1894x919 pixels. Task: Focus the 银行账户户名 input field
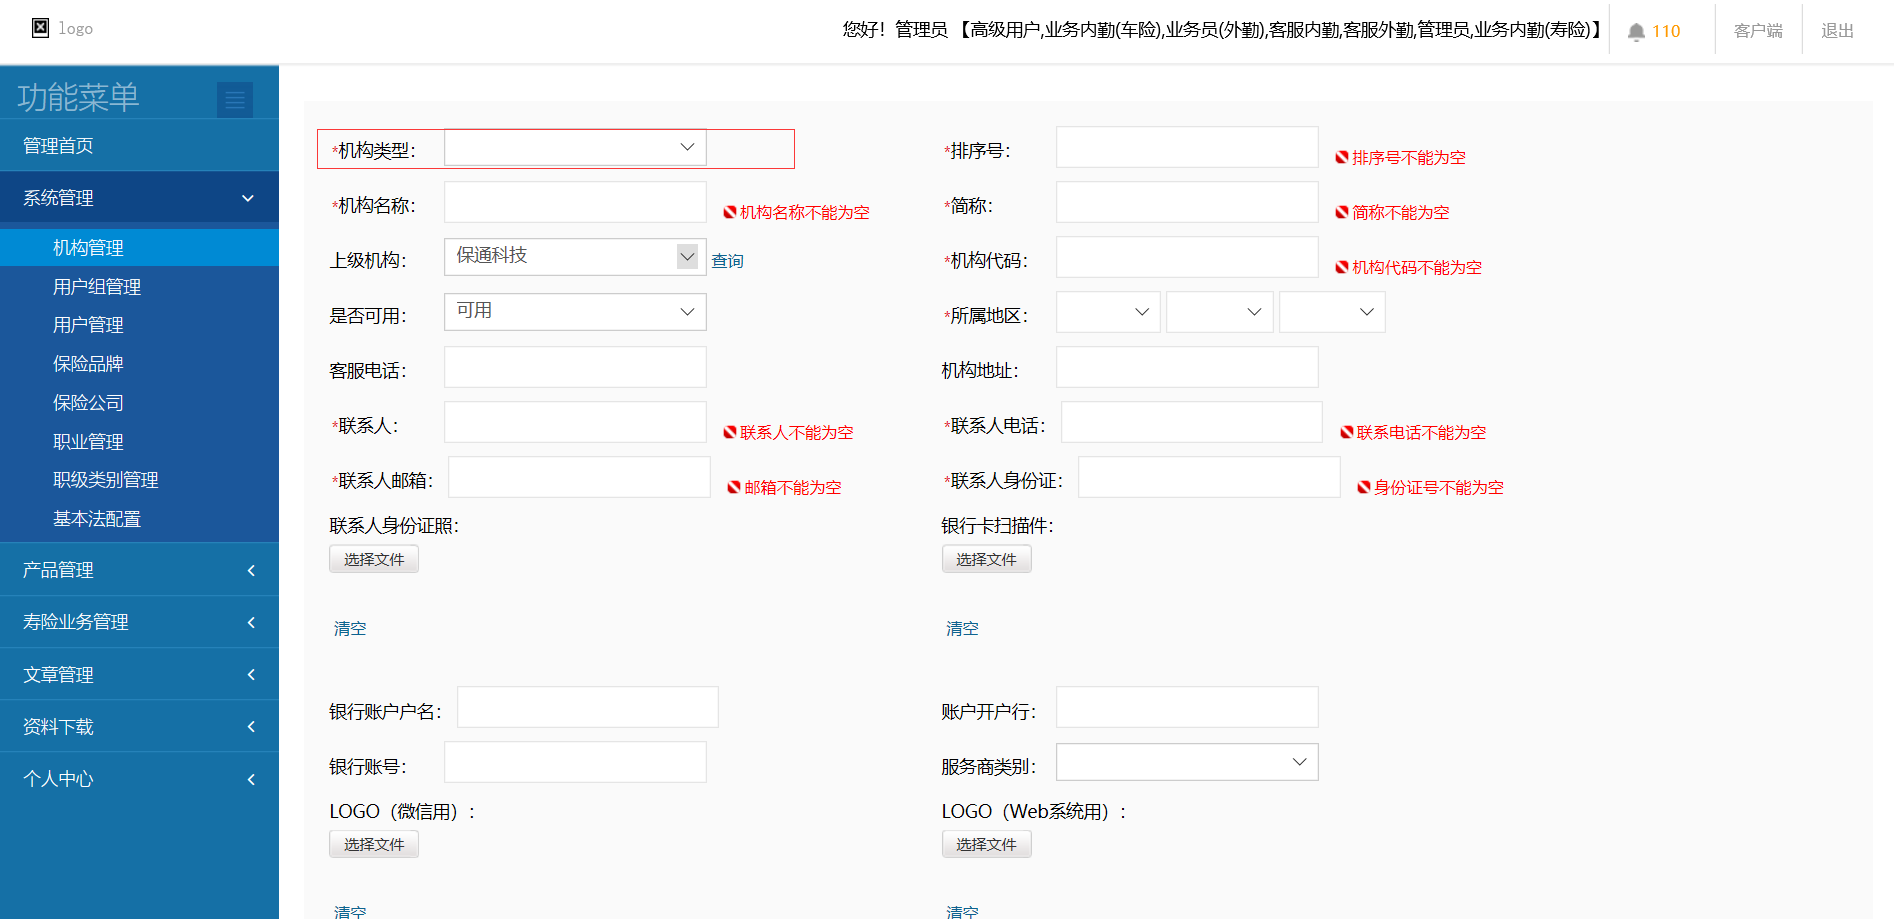pos(588,707)
